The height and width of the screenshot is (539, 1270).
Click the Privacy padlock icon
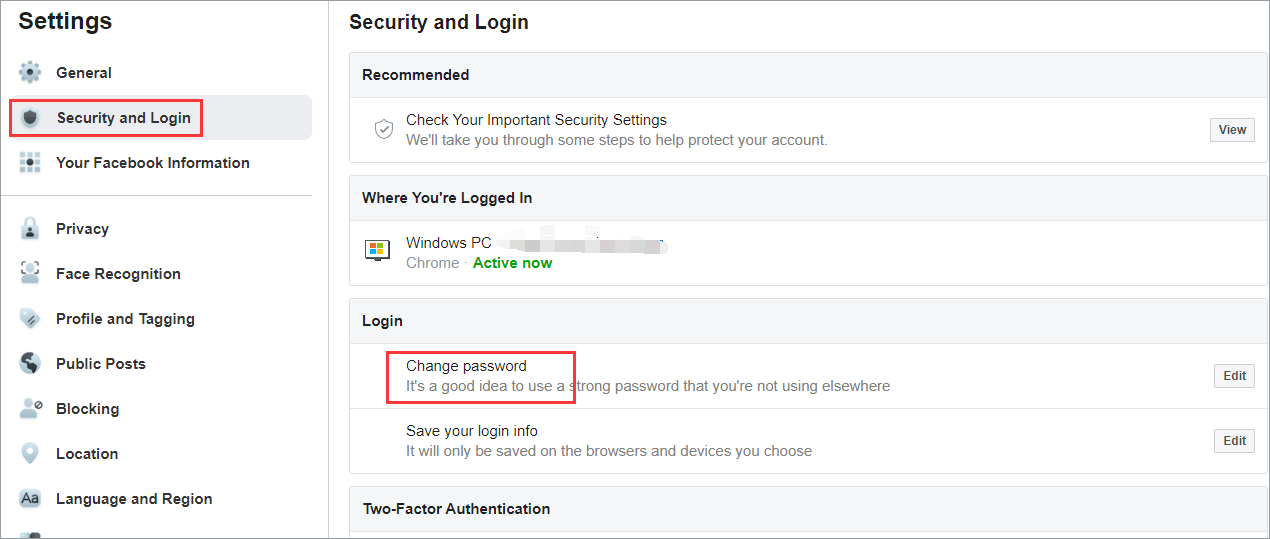tap(30, 229)
